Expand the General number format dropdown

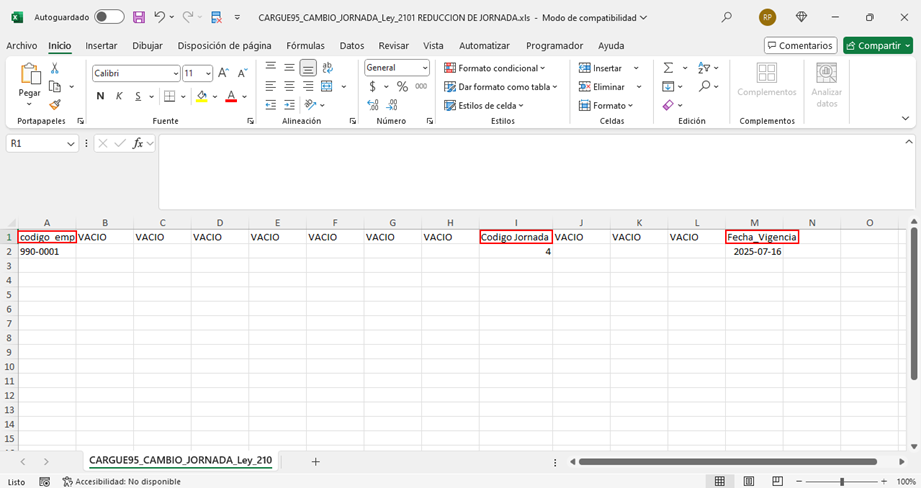[425, 68]
